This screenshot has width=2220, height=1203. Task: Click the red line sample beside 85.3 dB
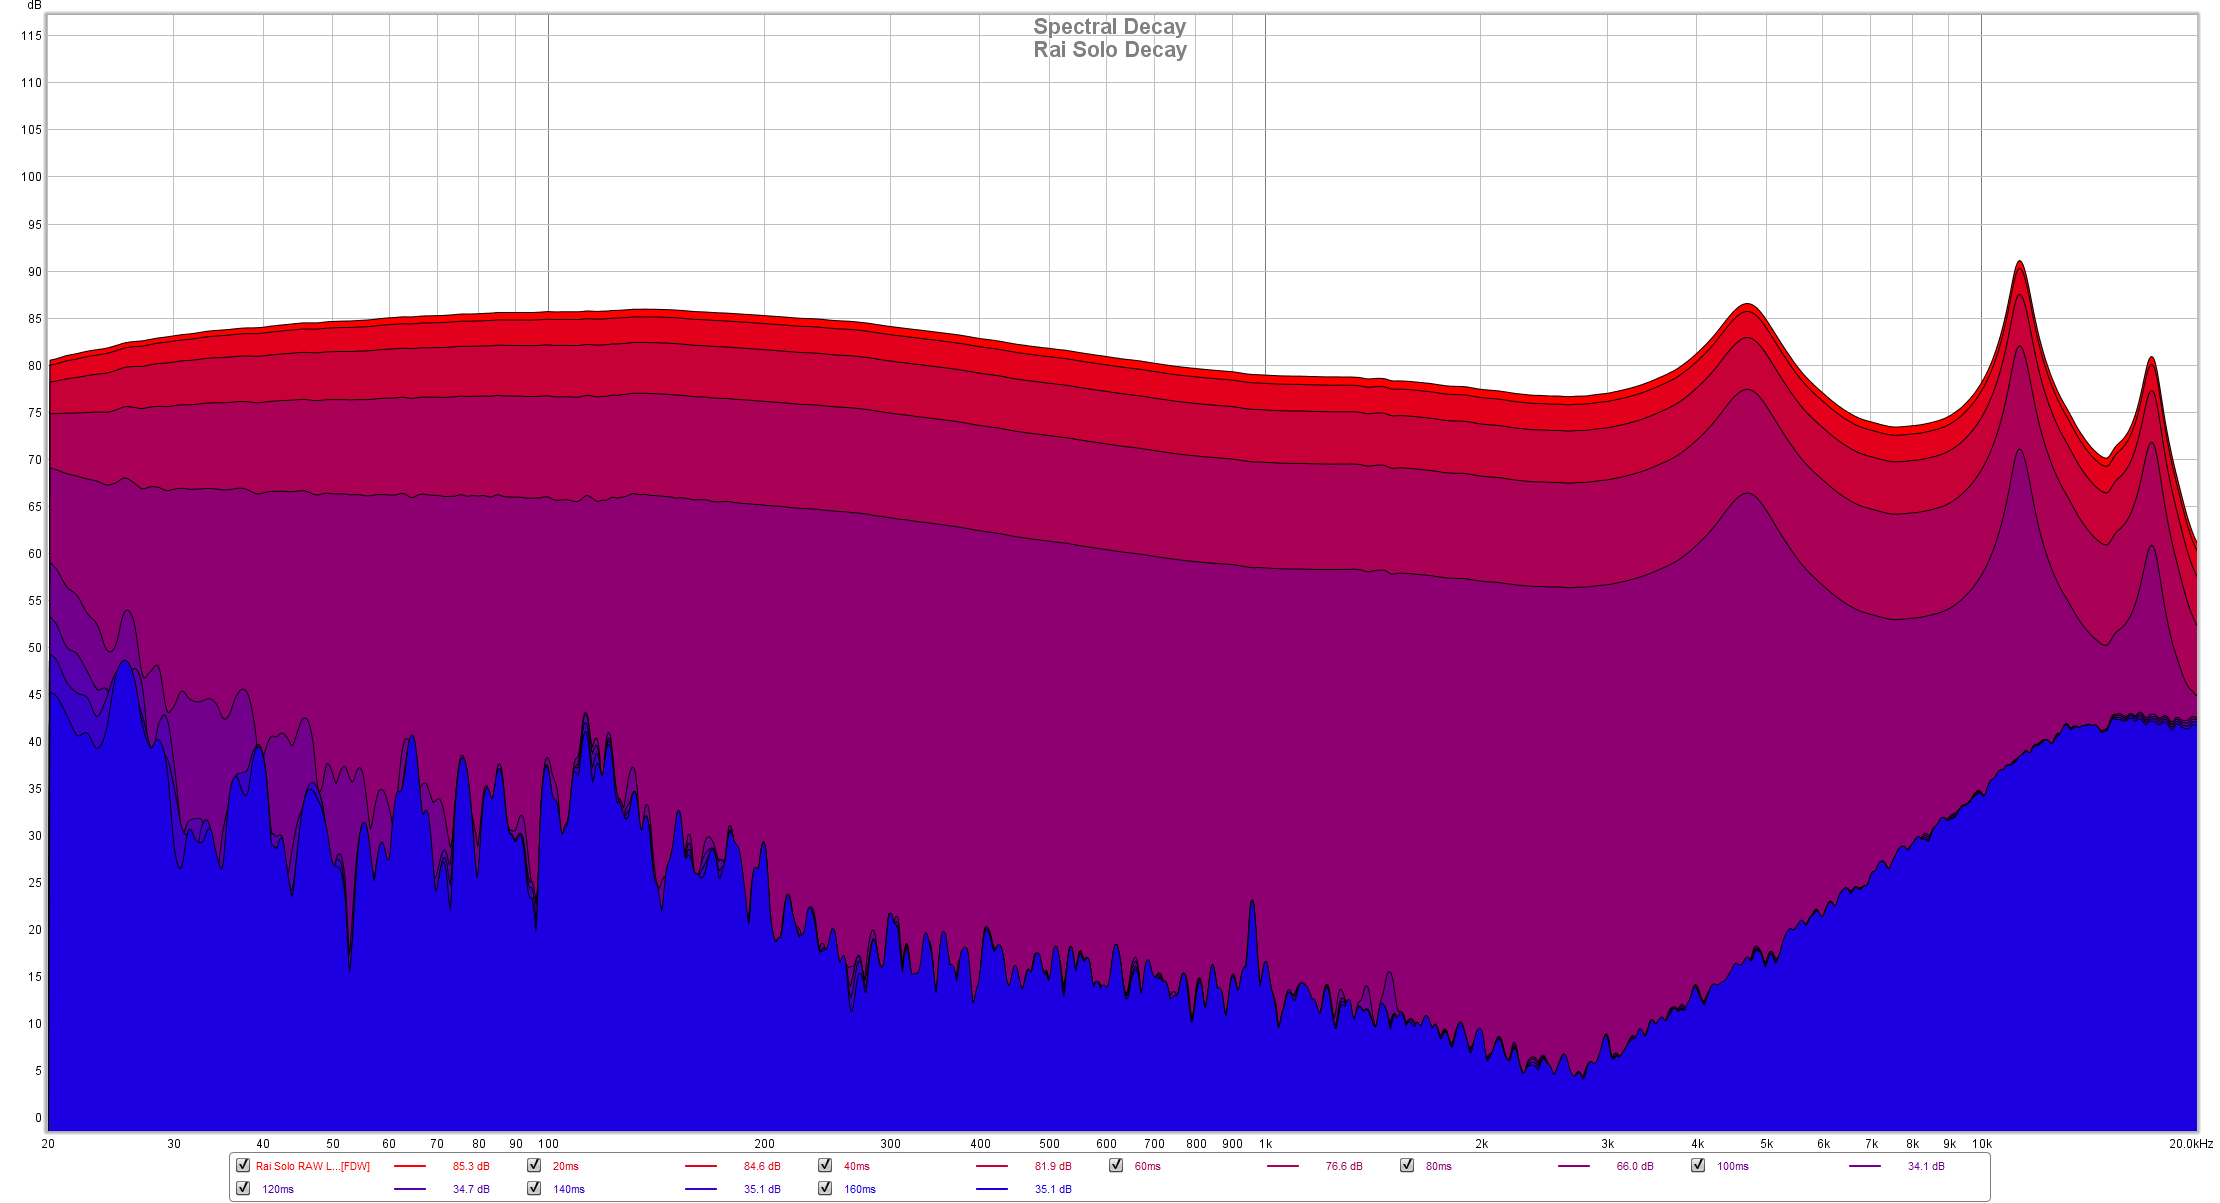[x=410, y=1166]
